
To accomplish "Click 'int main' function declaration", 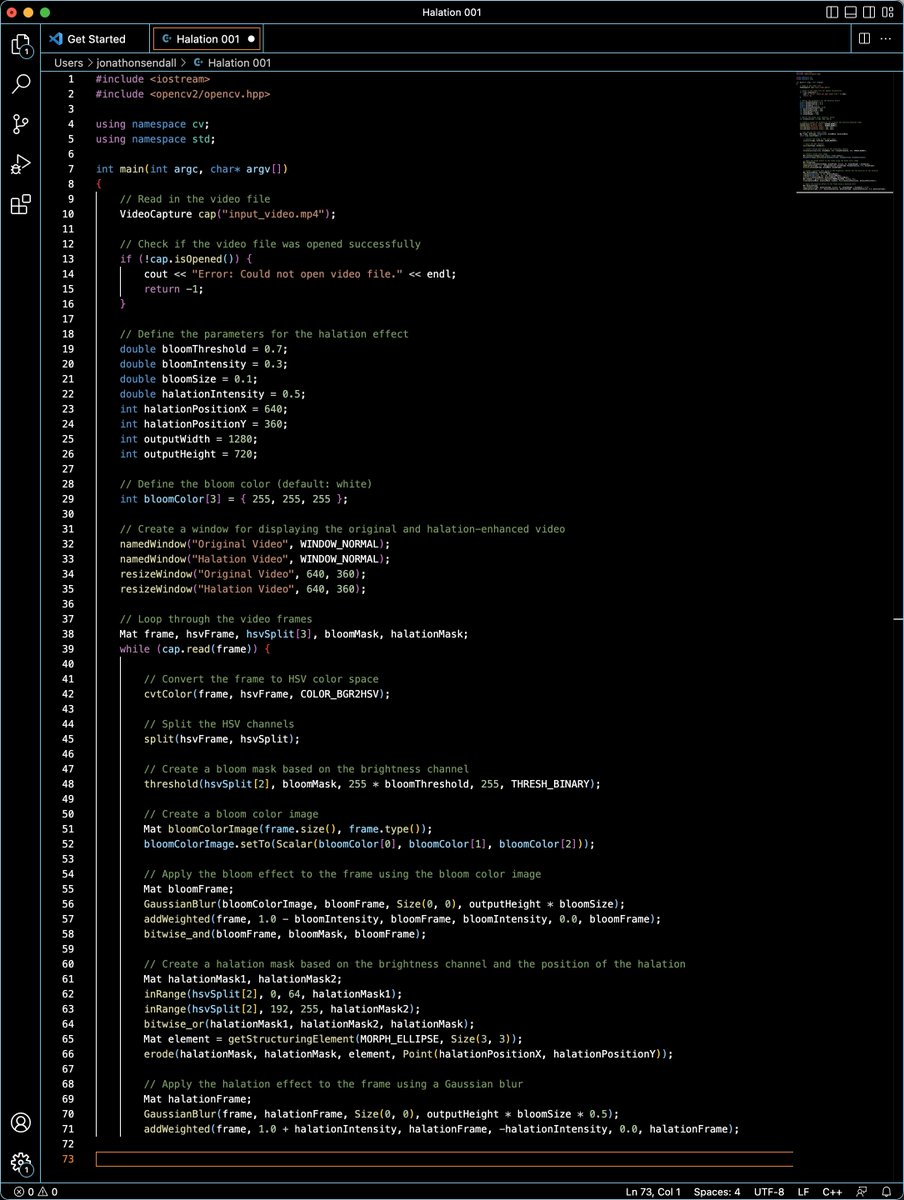I will tap(118, 169).
